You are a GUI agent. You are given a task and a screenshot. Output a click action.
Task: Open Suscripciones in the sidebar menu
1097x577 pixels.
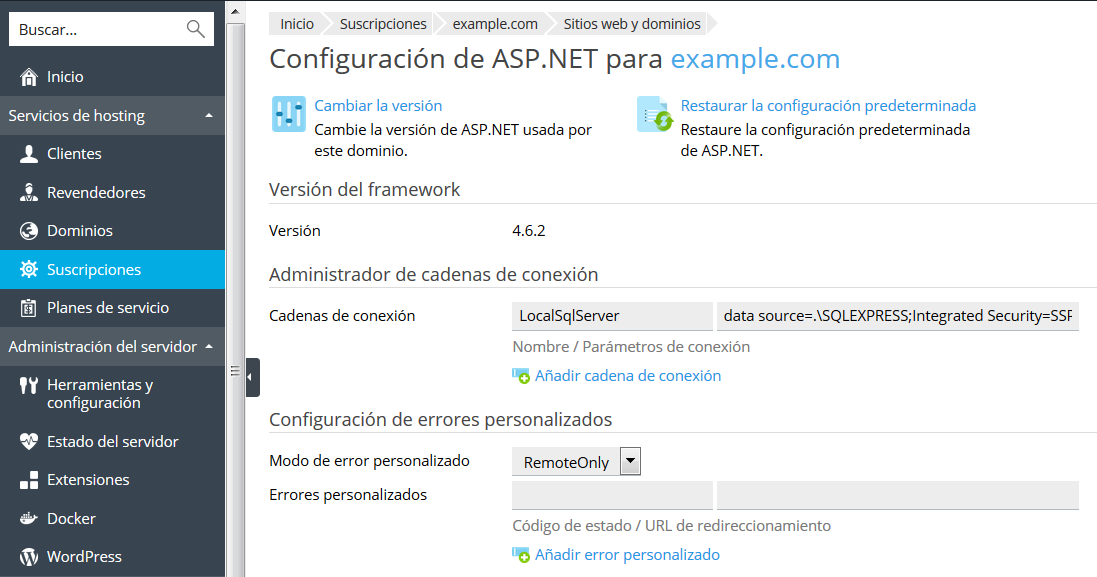click(x=94, y=270)
